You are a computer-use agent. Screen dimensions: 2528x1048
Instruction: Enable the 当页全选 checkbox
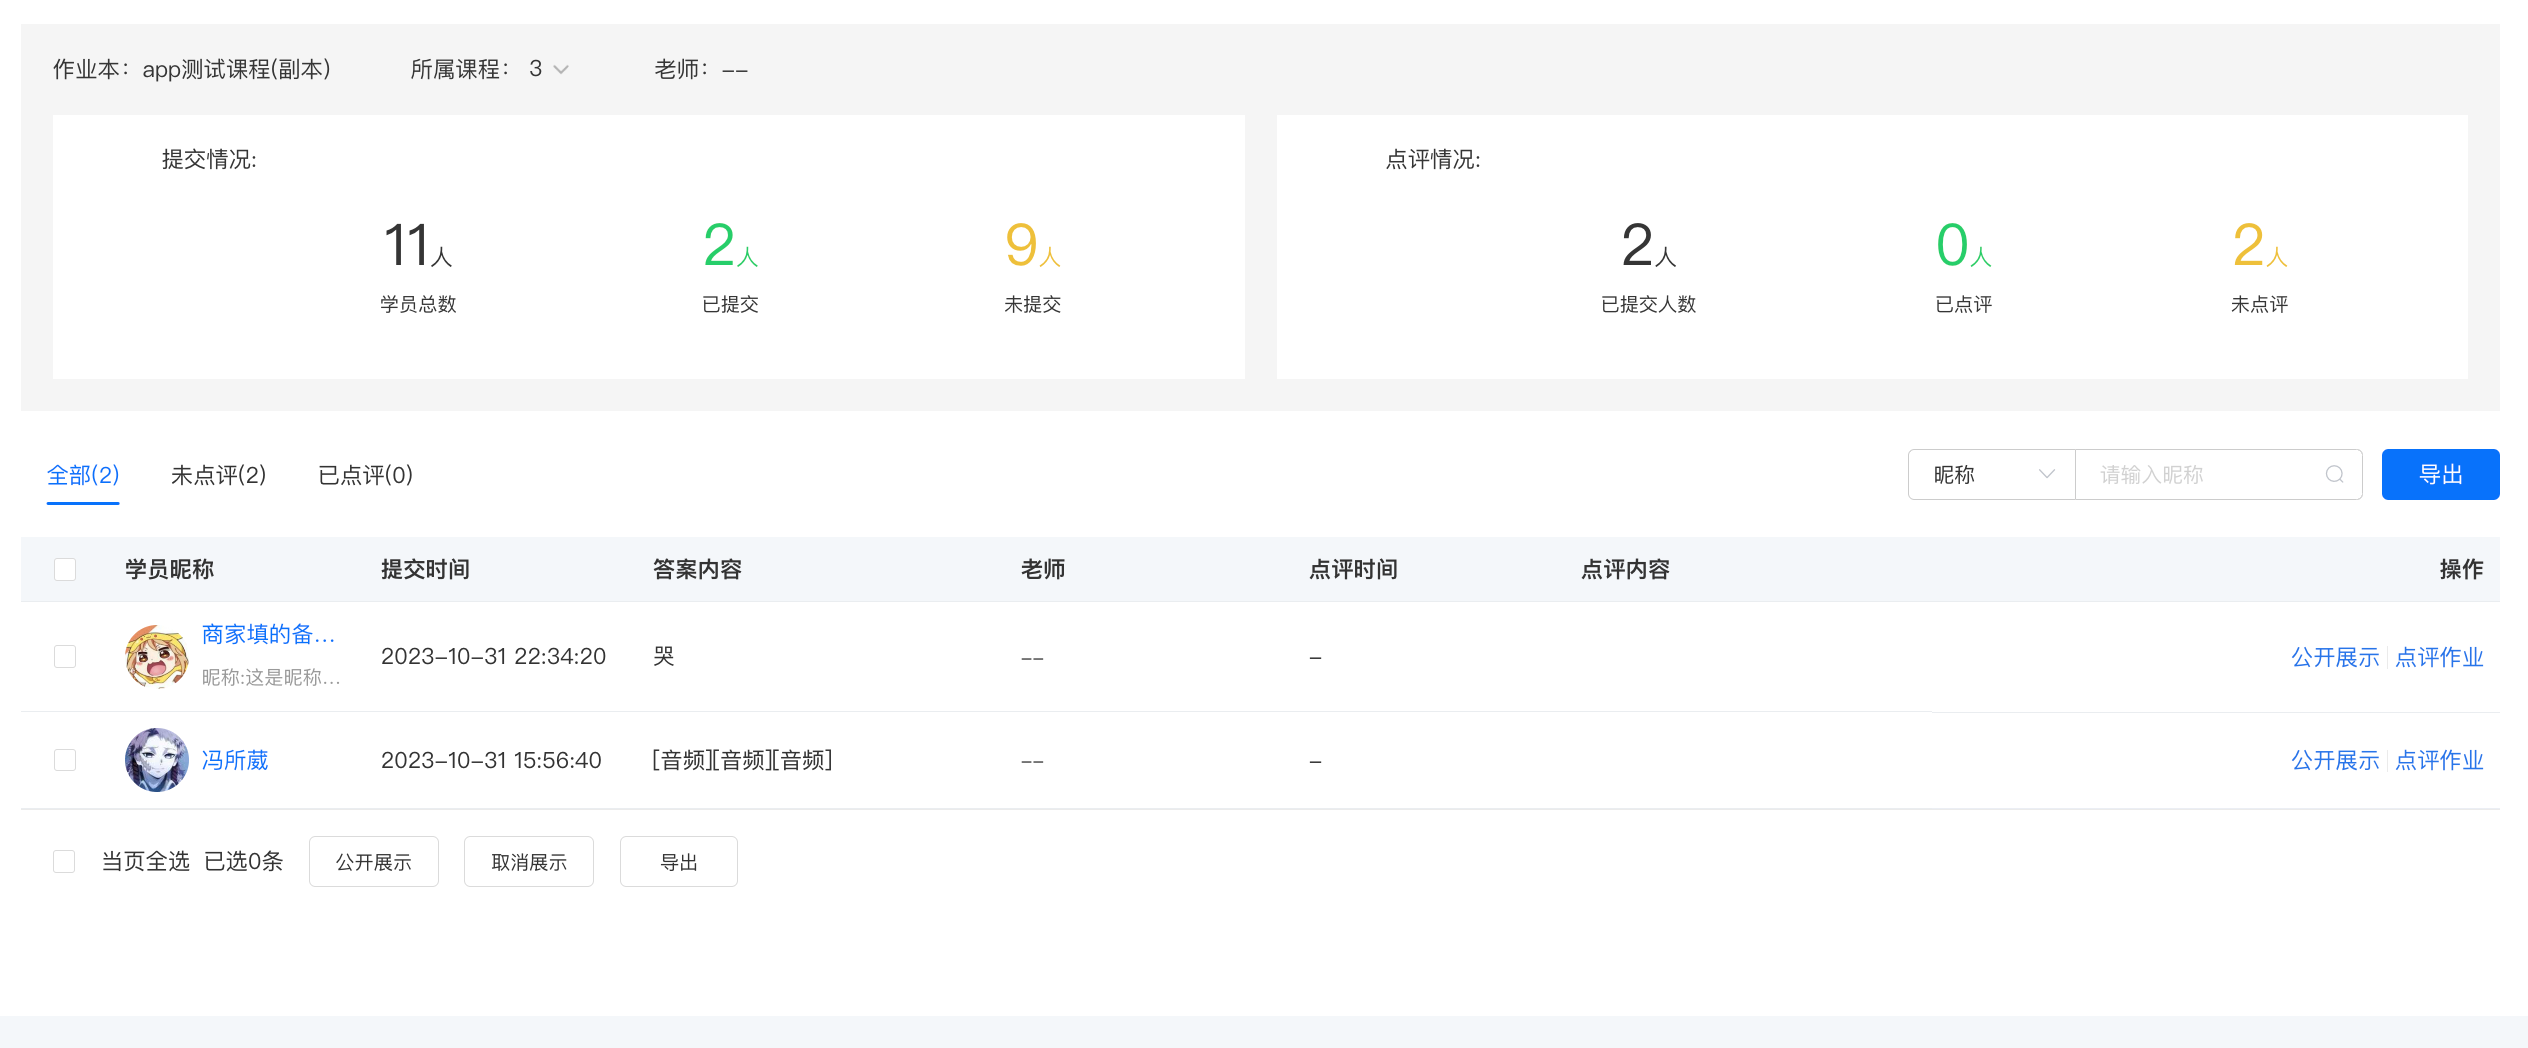click(64, 861)
